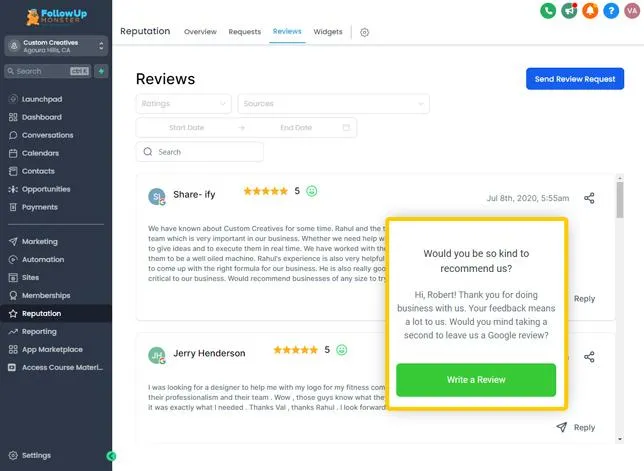Image resolution: width=644 pixels, height=471 pixels.
Task: Click the reviews Search input field
Action: click(200, 152)
